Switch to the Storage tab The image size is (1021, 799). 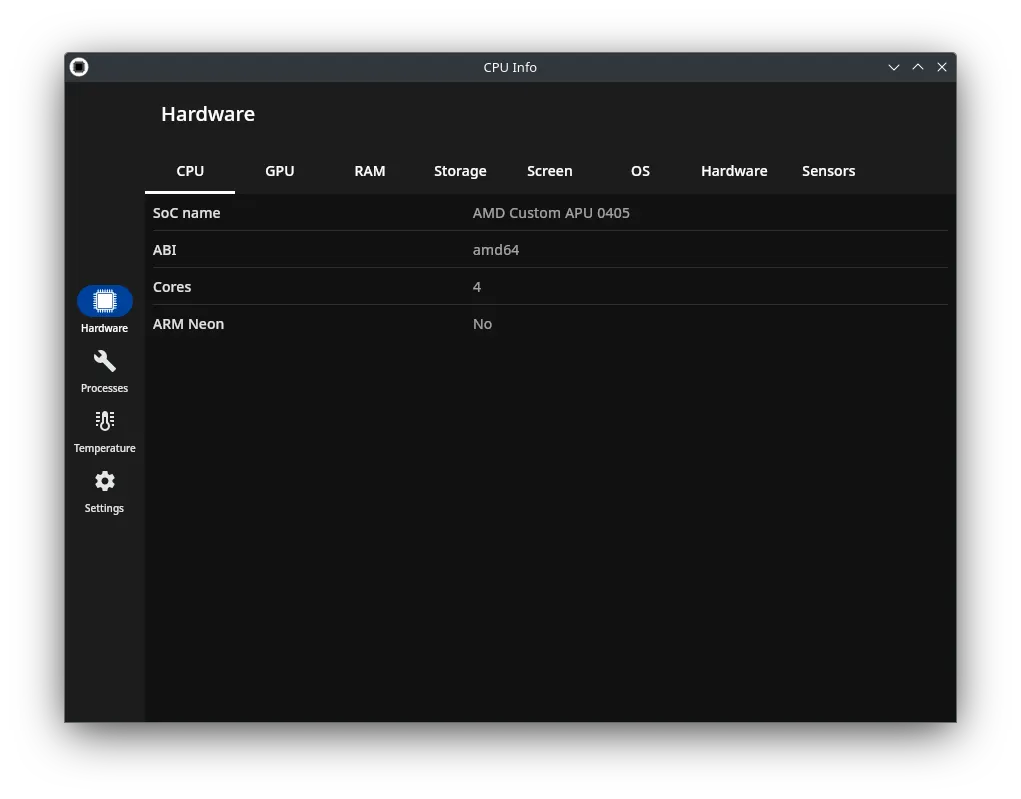pos(460,171)
